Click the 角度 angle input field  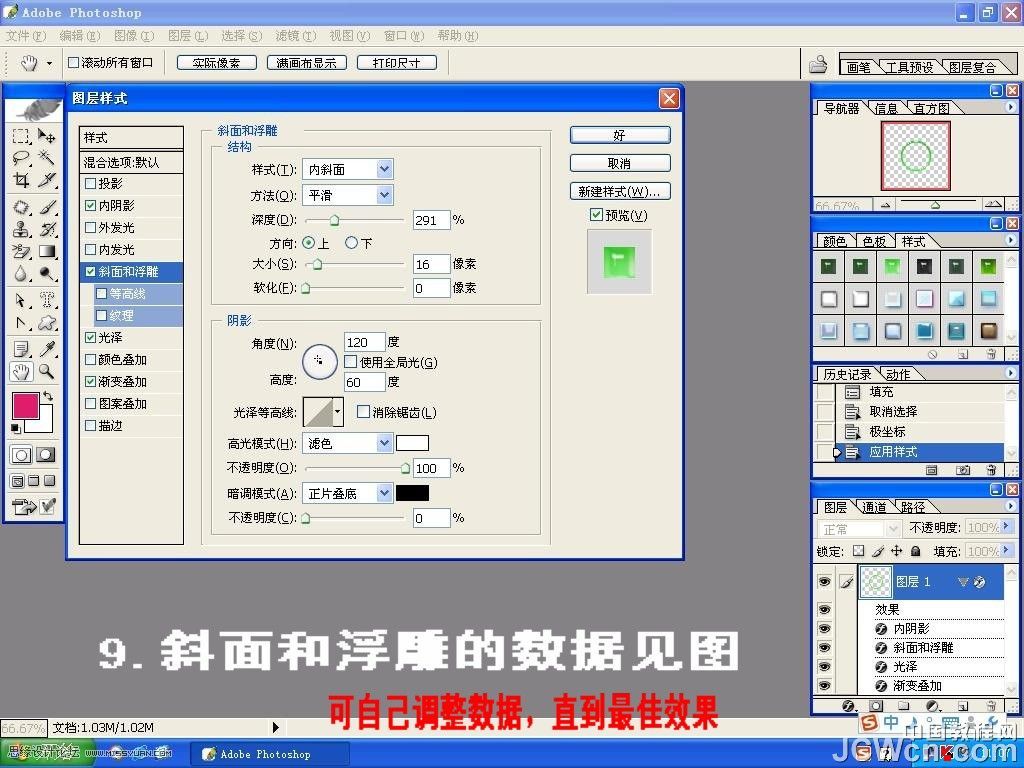(x=364, y=342)
